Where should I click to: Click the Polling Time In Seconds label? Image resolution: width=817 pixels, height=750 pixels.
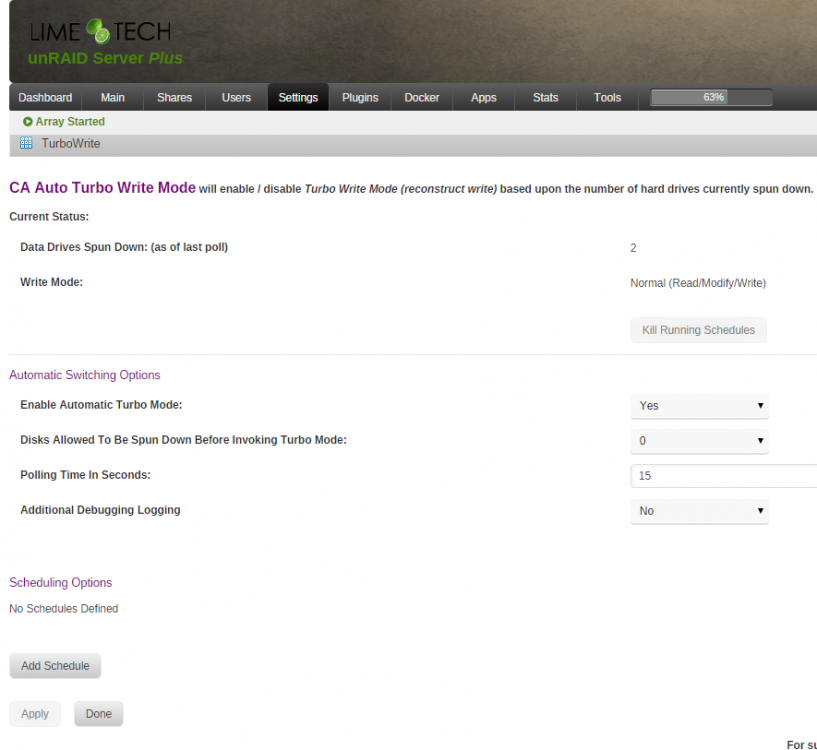coord(85,475)
